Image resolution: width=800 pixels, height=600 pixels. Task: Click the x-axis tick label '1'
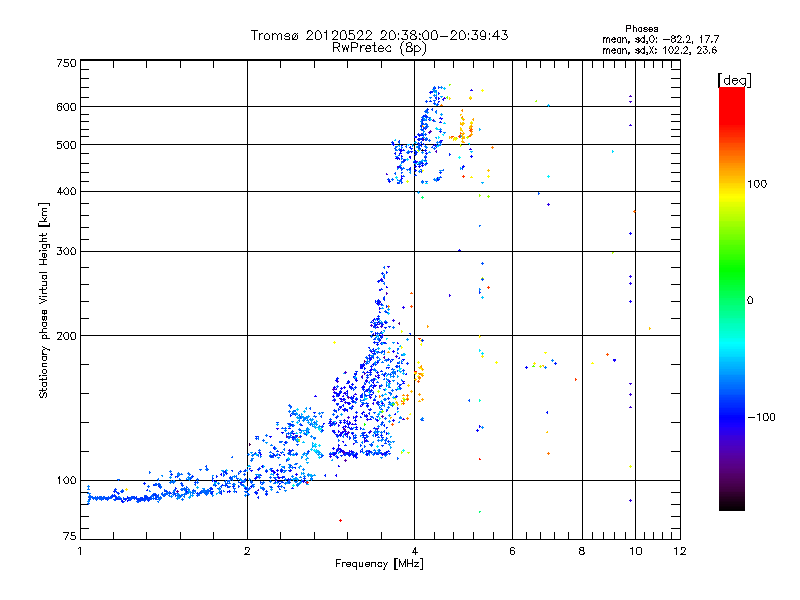80,551
